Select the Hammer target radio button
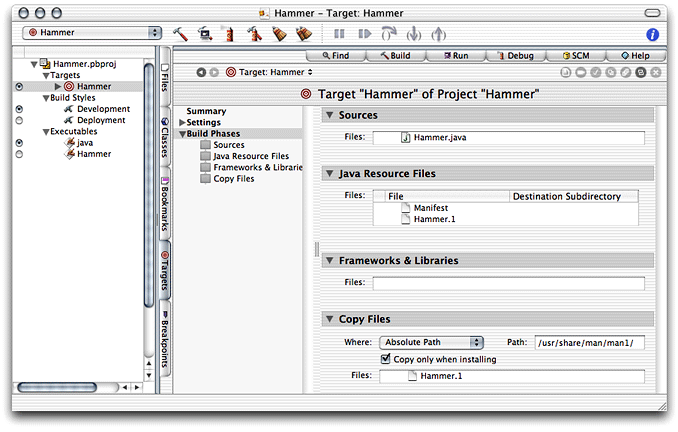678x432 pixels. point(19,86)
